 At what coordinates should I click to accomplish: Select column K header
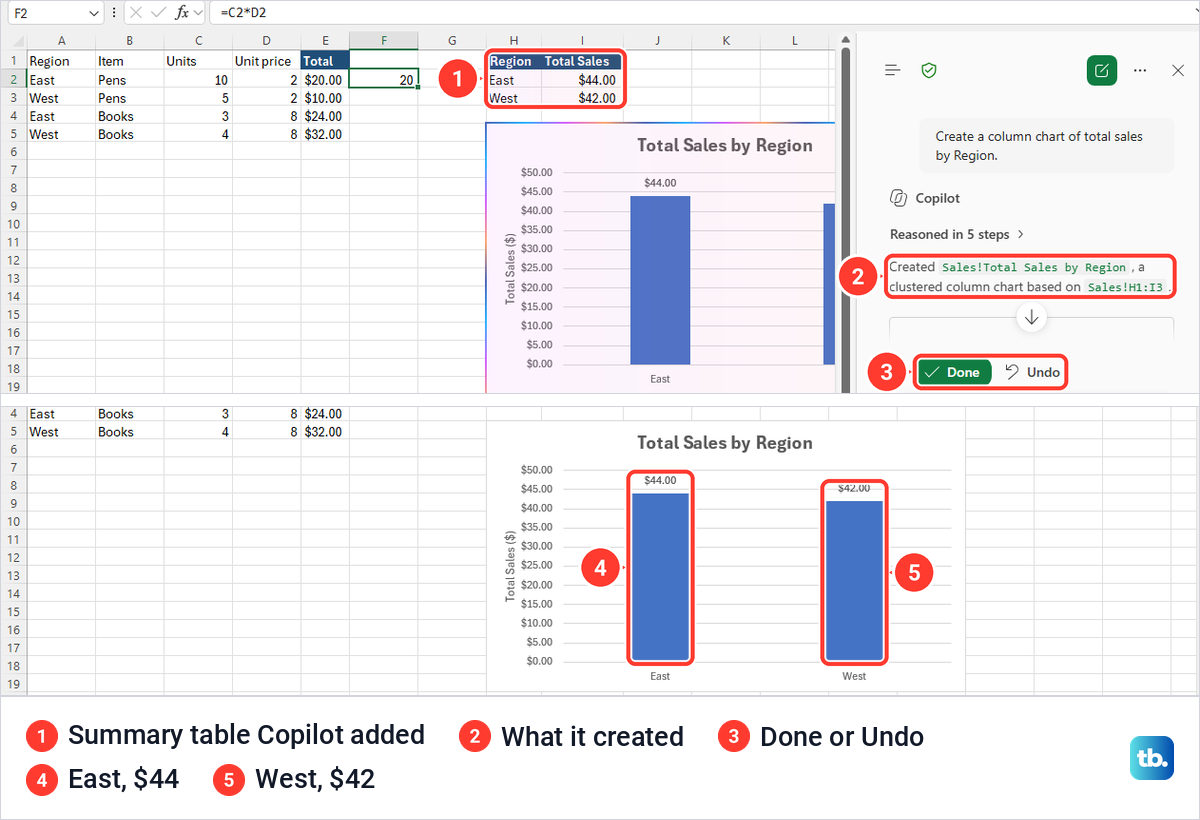coord(726,40)
